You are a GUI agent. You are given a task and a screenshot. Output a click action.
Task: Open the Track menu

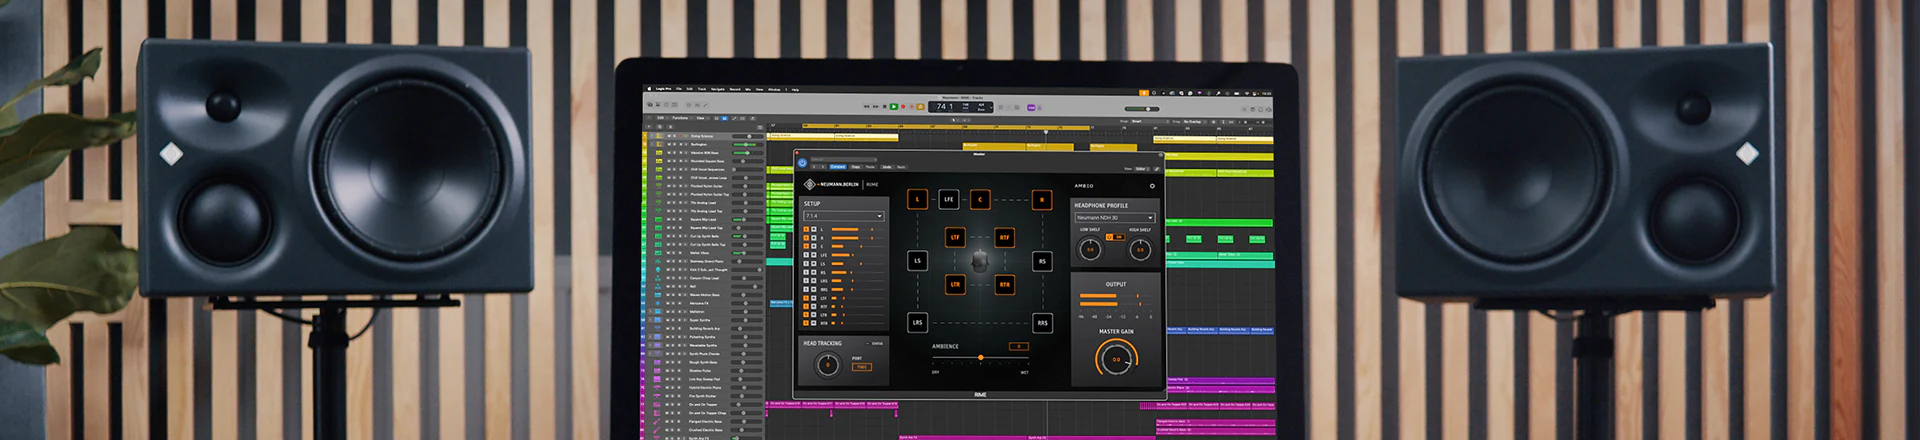tap(702, 89)
